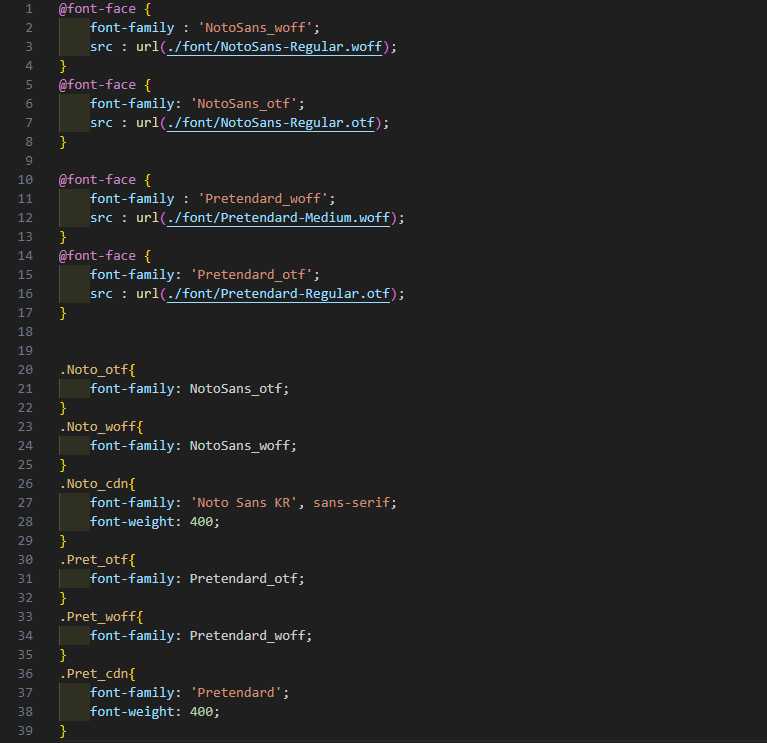The height and width of the screenshot is (743, 767).
Task: Follow the ./font/Pretendard-Regular.otf url link
Action: [278, 294]
